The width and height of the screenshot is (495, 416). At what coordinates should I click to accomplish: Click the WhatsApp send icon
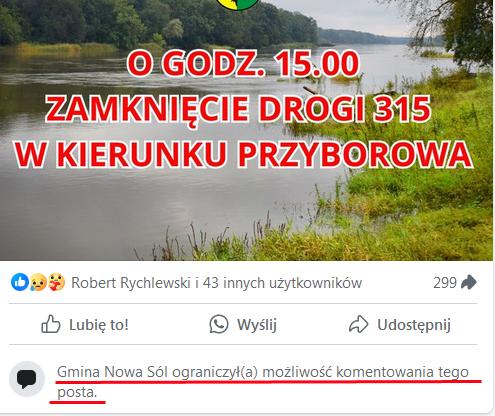click(x=219, y=324)
